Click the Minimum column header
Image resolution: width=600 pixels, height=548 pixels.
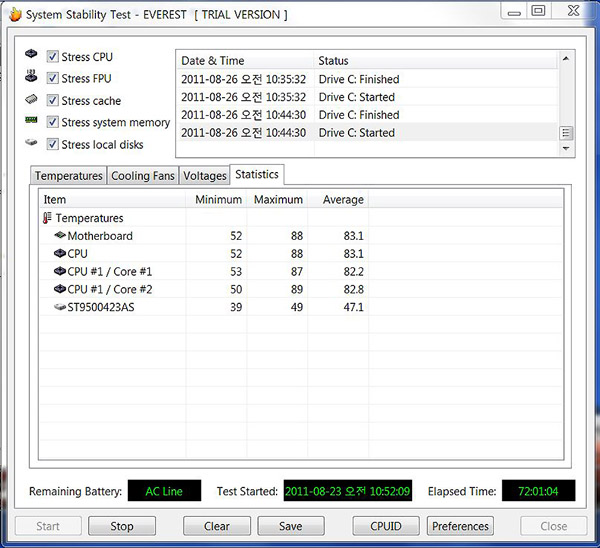pyautogui.click(x=217, y=199)
